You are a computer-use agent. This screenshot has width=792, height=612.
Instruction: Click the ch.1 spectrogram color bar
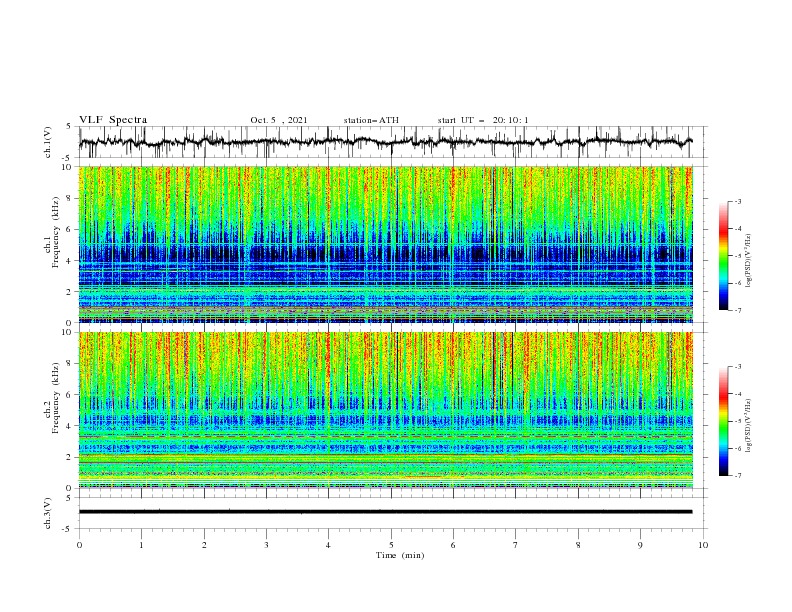(723, 256)
